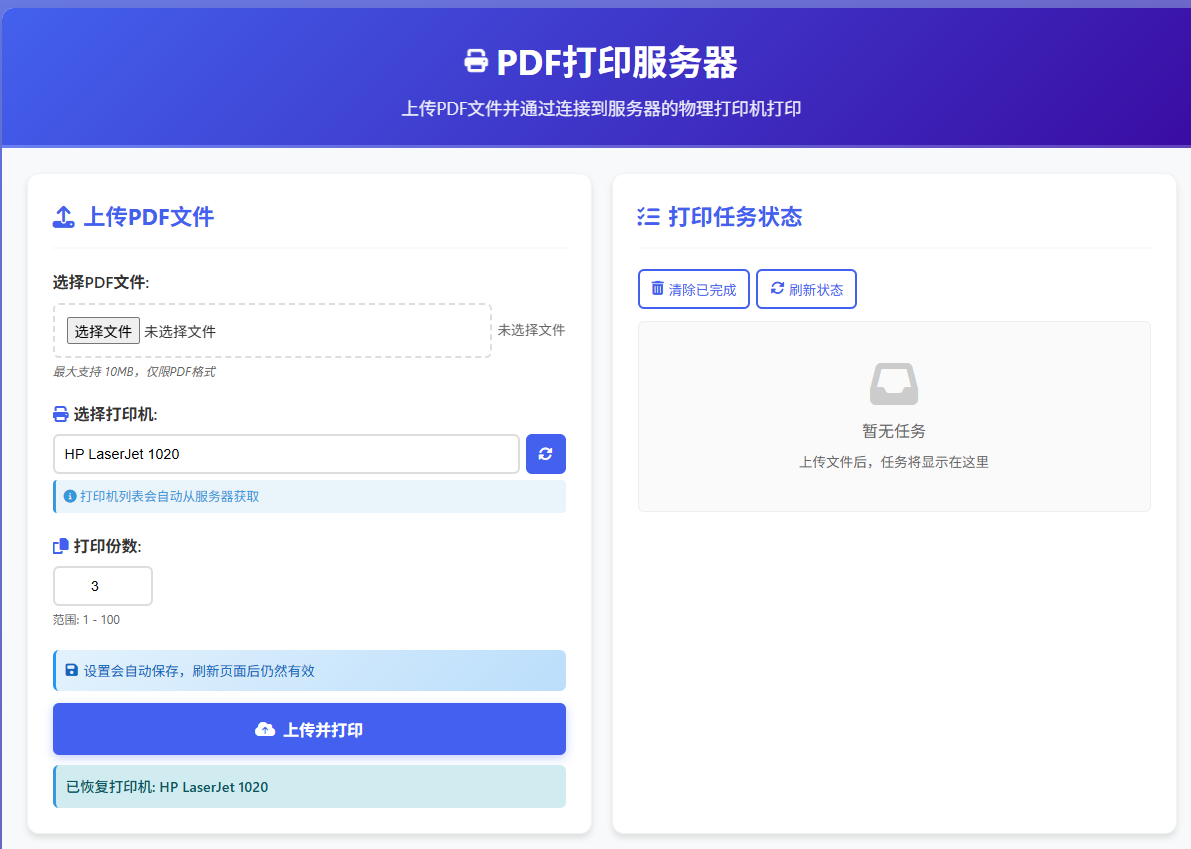Click the 刷新状态 button
Viewport: 1191px width, 849px height.
(806, 289)
